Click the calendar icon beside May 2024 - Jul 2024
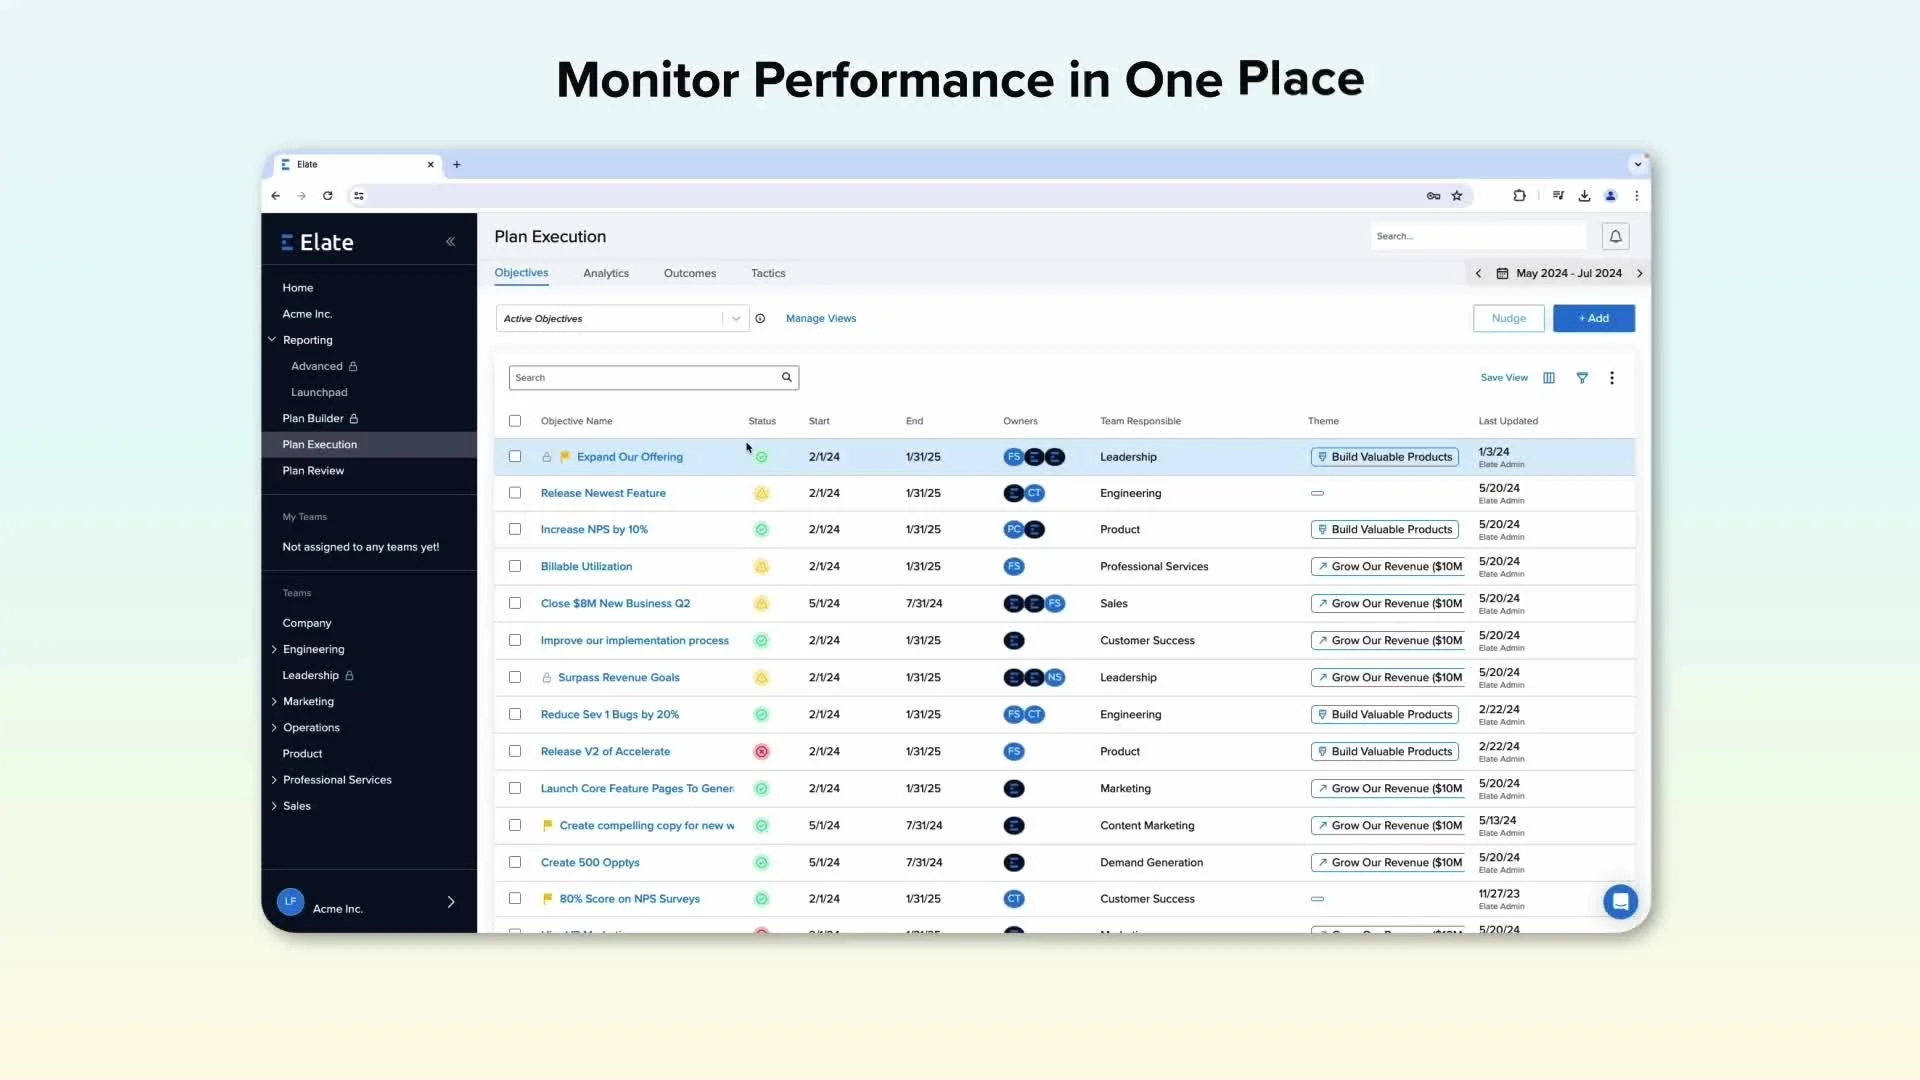This screenshot has height=1080, width=1920. 1502,274
